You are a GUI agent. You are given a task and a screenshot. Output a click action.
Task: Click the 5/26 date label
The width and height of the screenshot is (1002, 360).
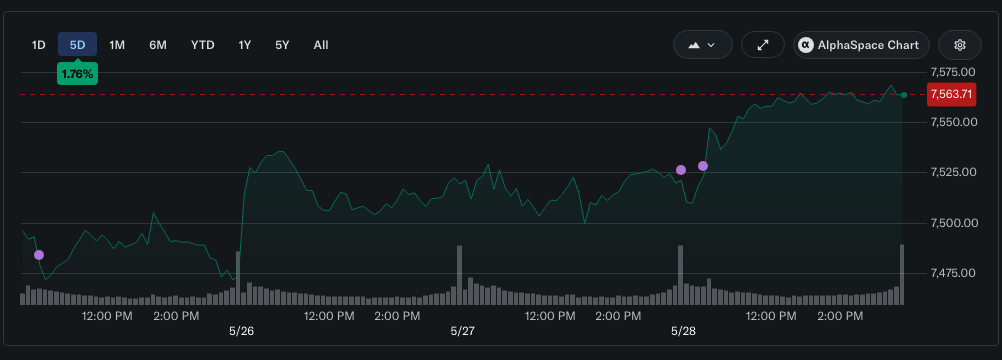241,331
